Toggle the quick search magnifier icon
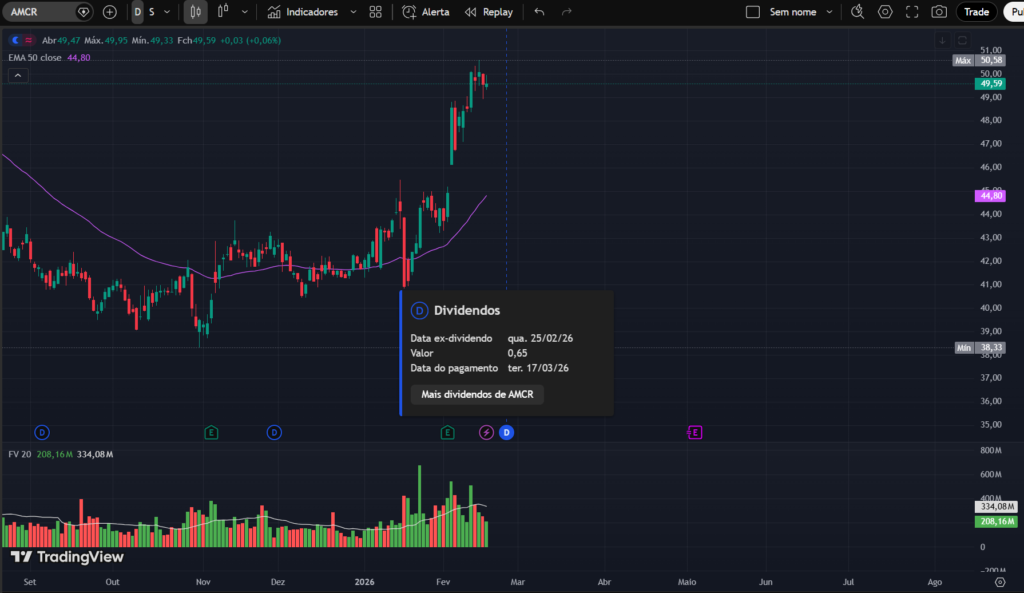 point(856,11)
